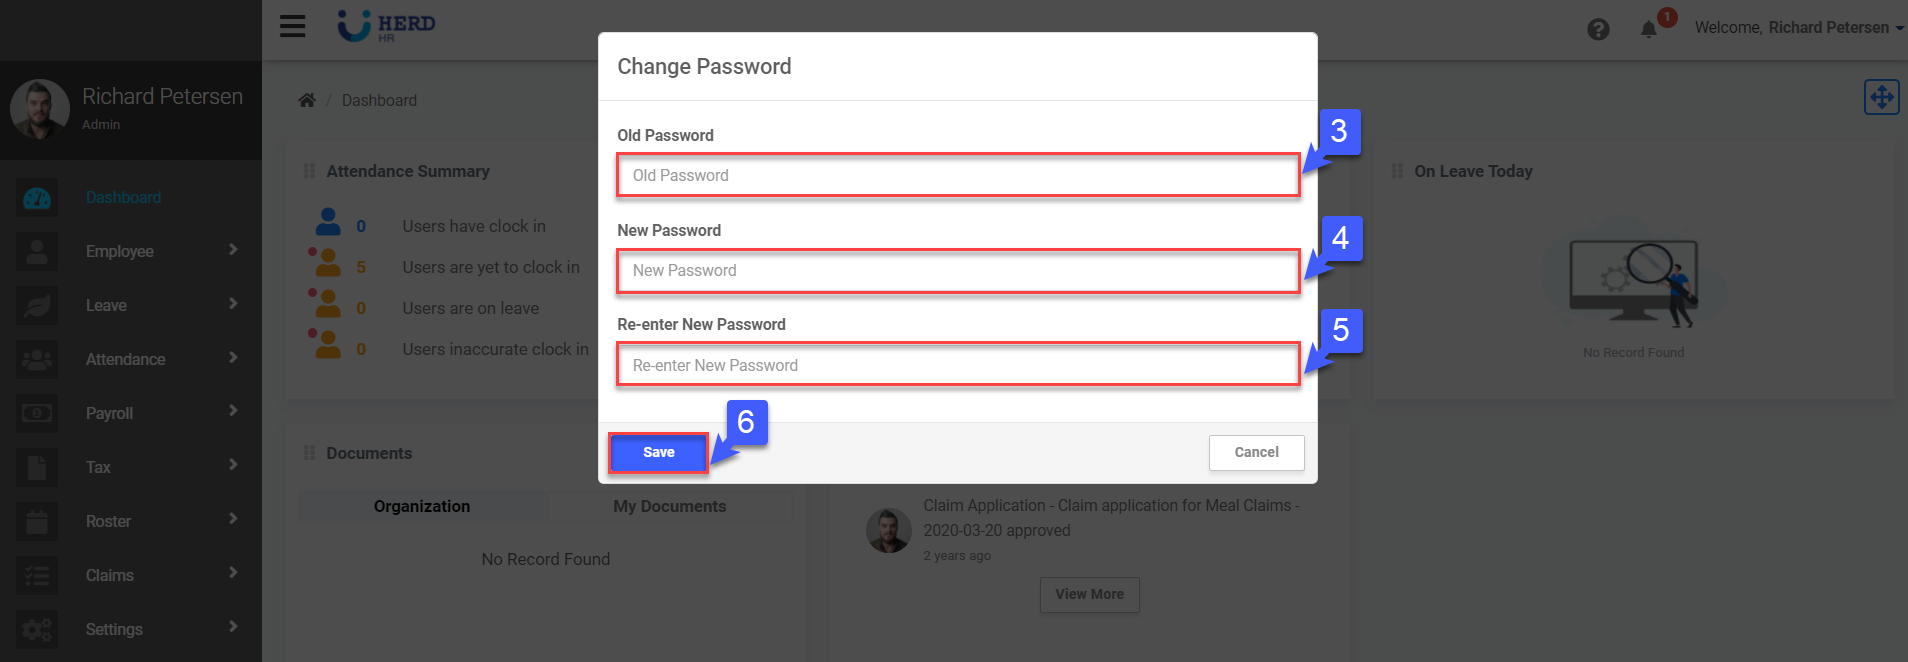Click the hamburger menu icon
Viewport: 1908px width, 662px height.
pos(292,26)
